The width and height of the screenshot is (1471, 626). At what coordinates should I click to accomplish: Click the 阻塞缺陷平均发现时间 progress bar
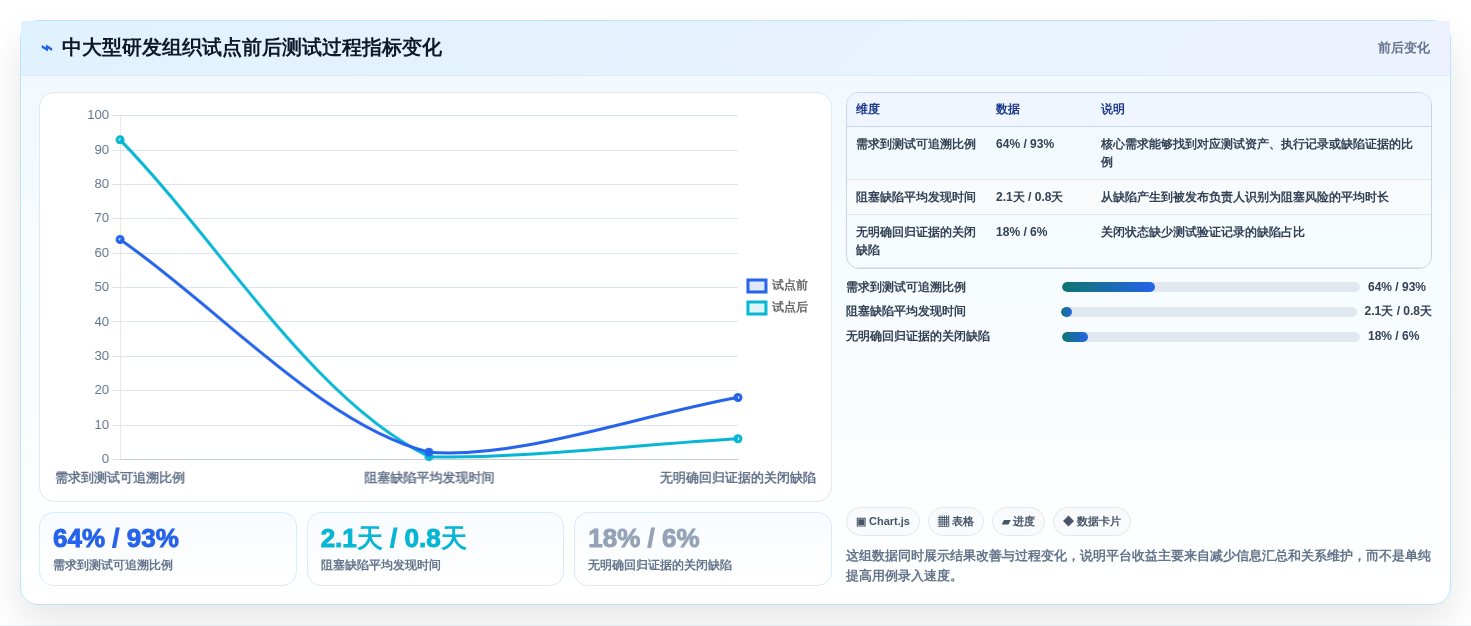click(x=1208, y=312)
